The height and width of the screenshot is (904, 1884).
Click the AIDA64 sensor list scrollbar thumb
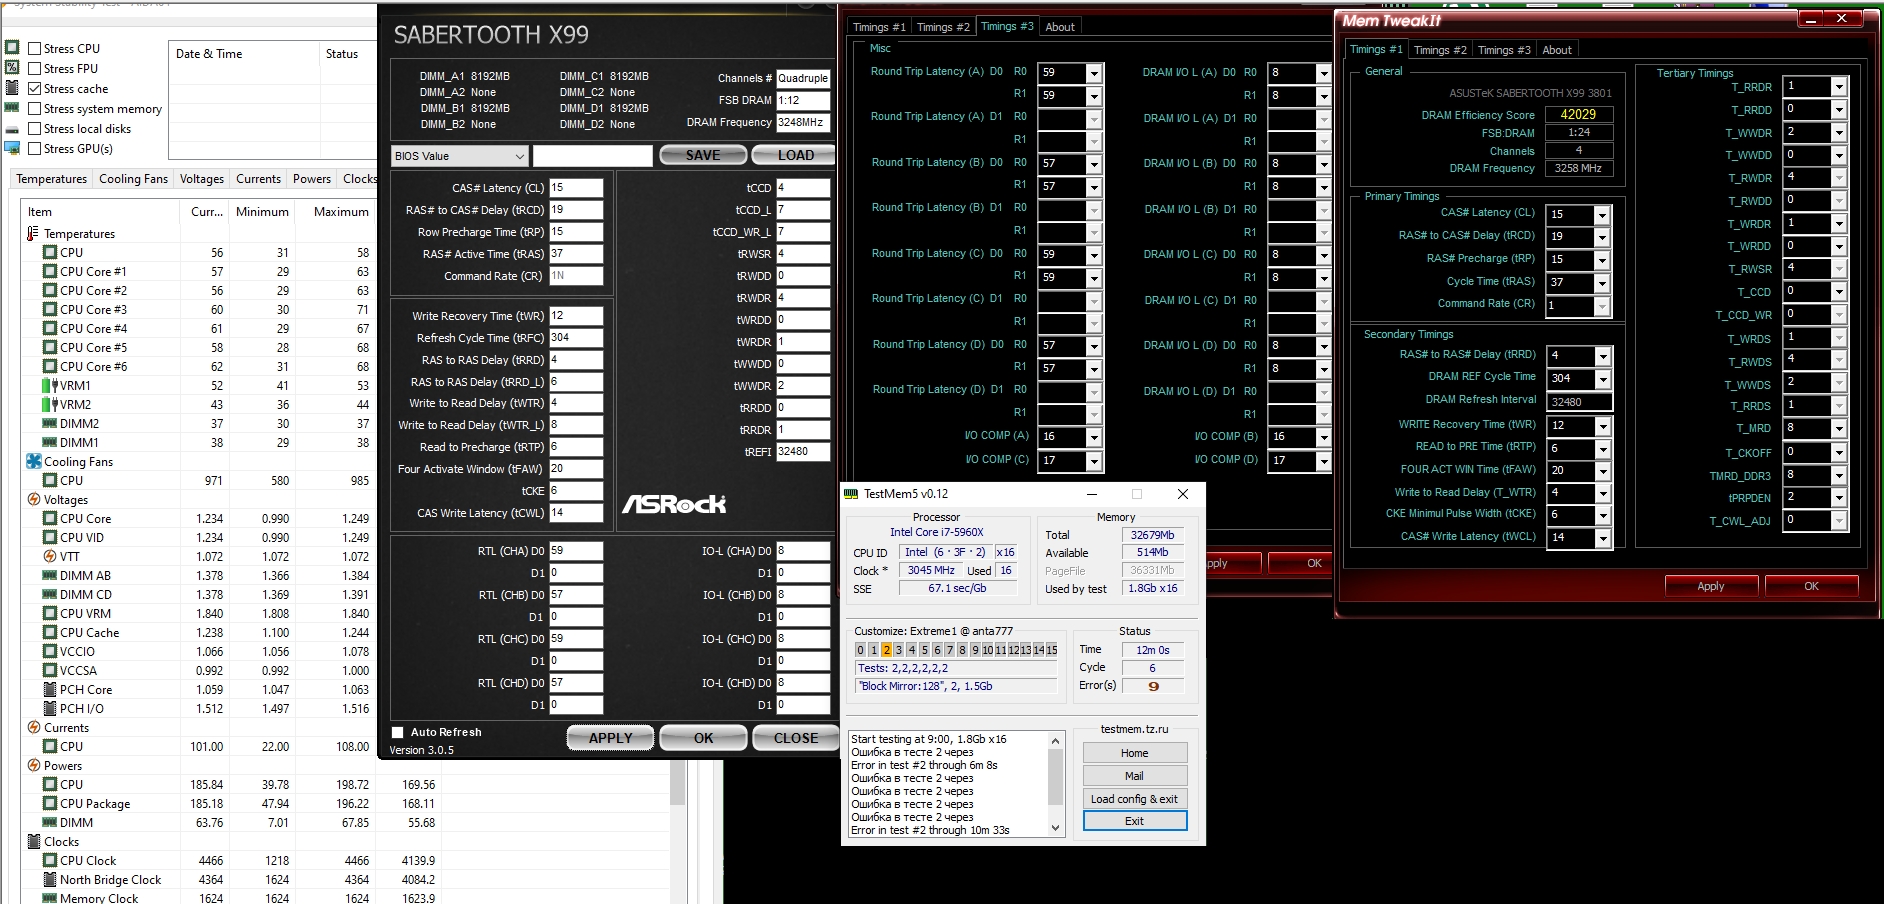coord(677,783)
